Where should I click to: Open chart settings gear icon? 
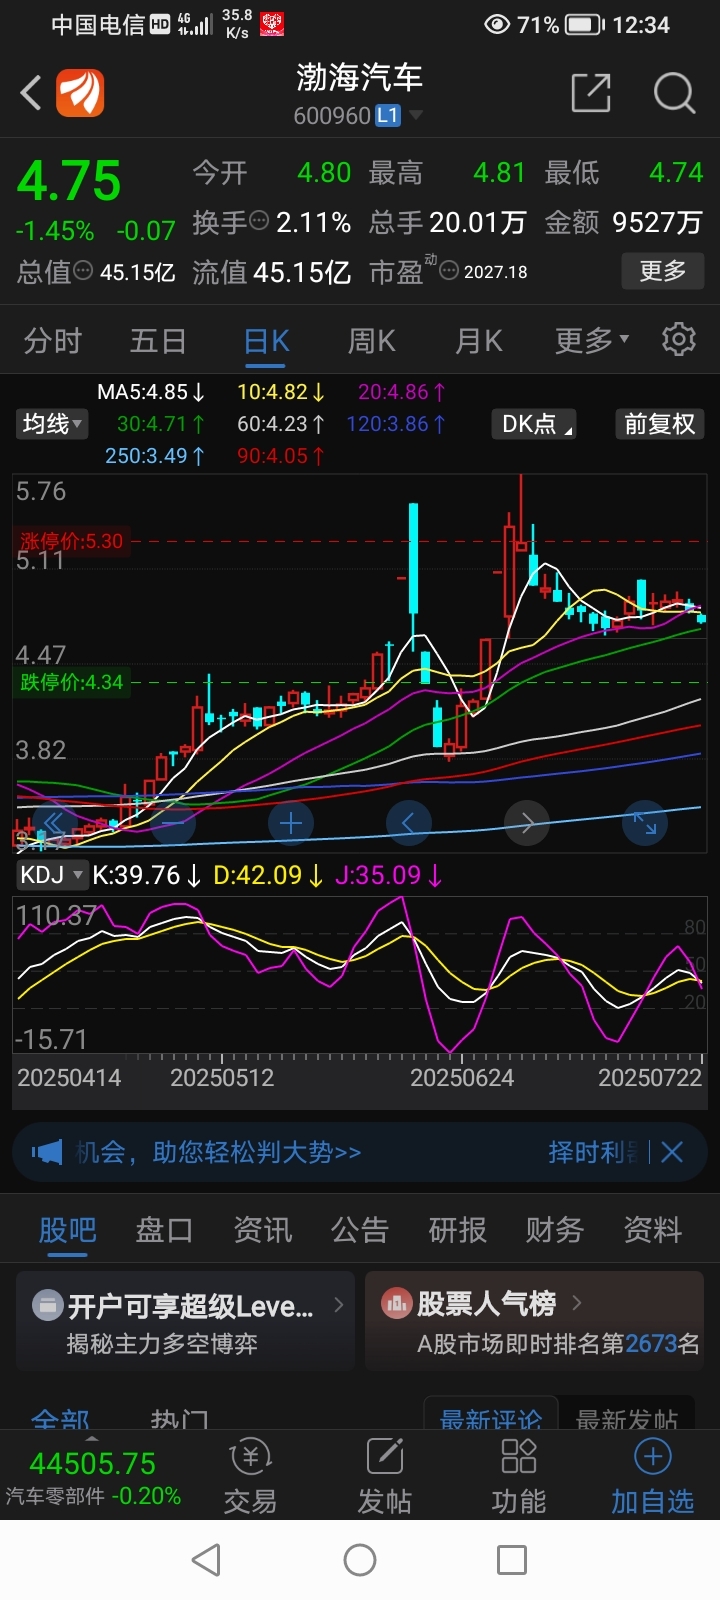[679, 340]
